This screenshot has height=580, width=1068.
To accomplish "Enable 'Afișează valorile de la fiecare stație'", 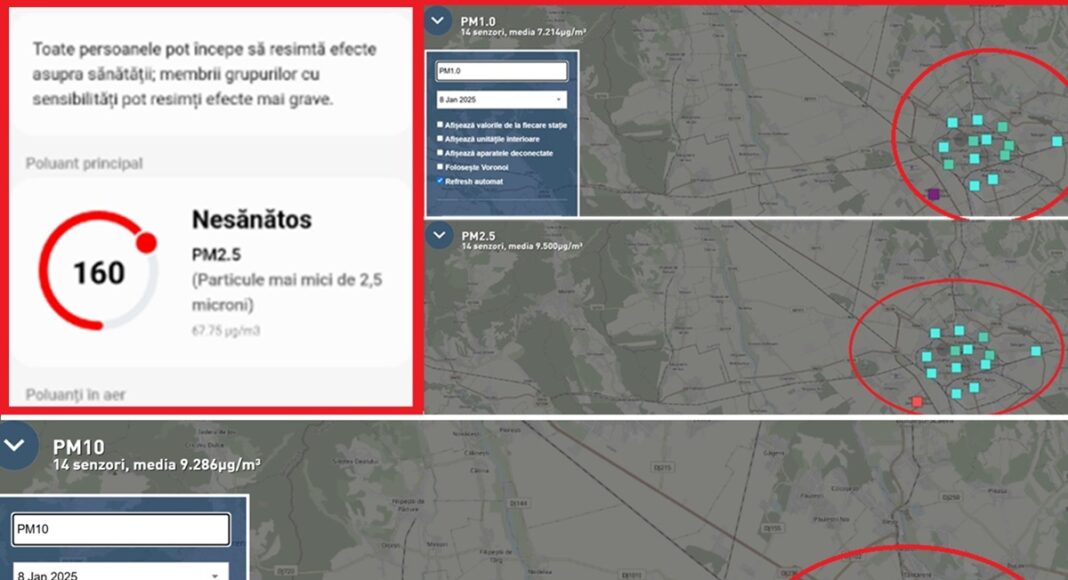I will pos(439,125).
